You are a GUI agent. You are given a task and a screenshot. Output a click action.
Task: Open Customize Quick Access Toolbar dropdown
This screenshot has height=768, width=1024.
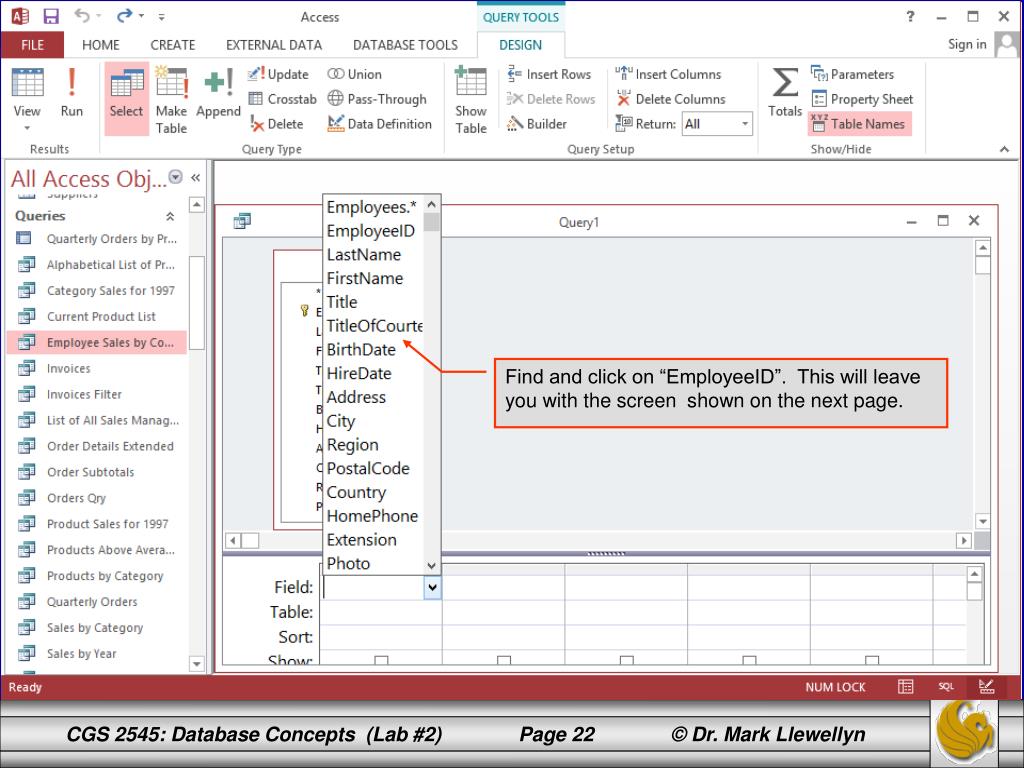tap(161, 16)
